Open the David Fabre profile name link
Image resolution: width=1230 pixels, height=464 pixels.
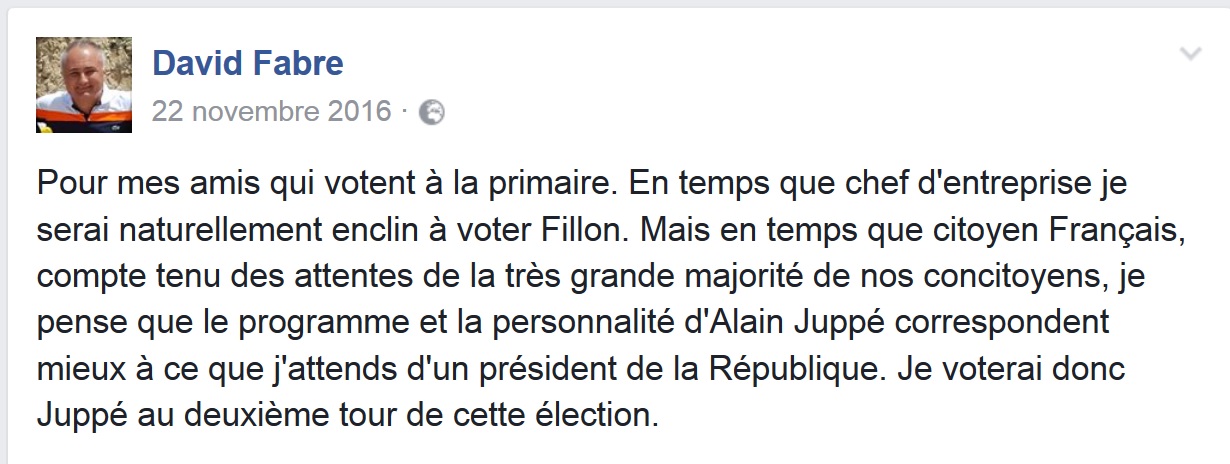(247, 64)
